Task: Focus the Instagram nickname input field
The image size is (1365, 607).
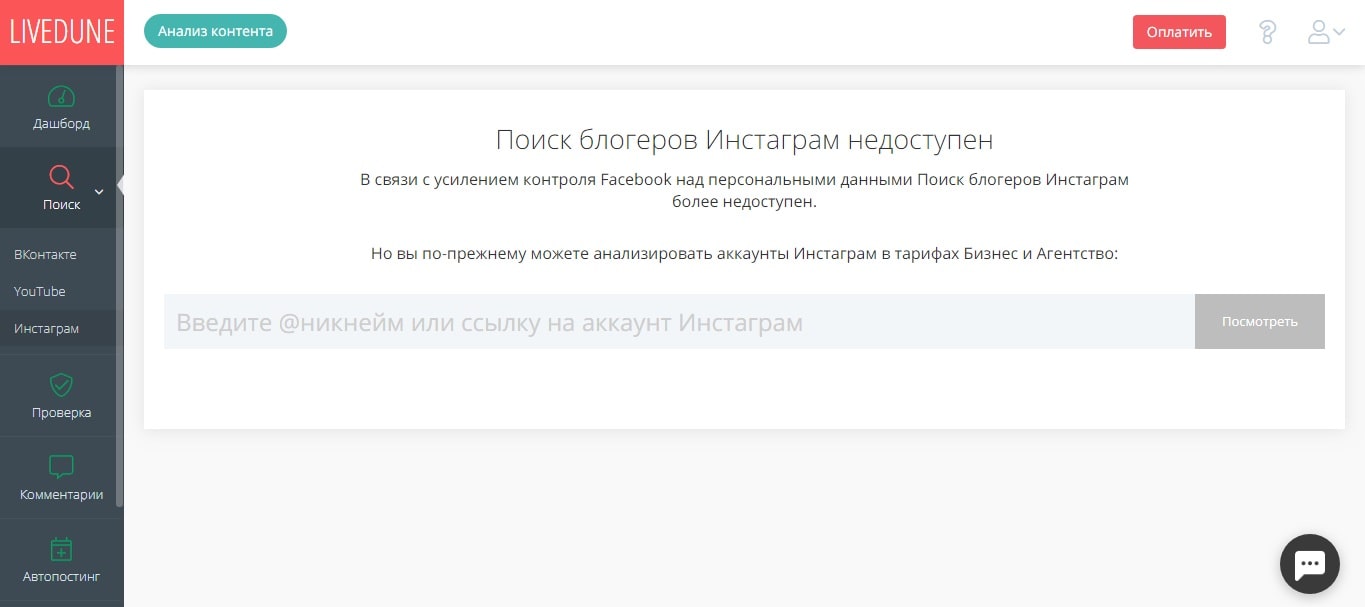Action: tap(679, 321)
